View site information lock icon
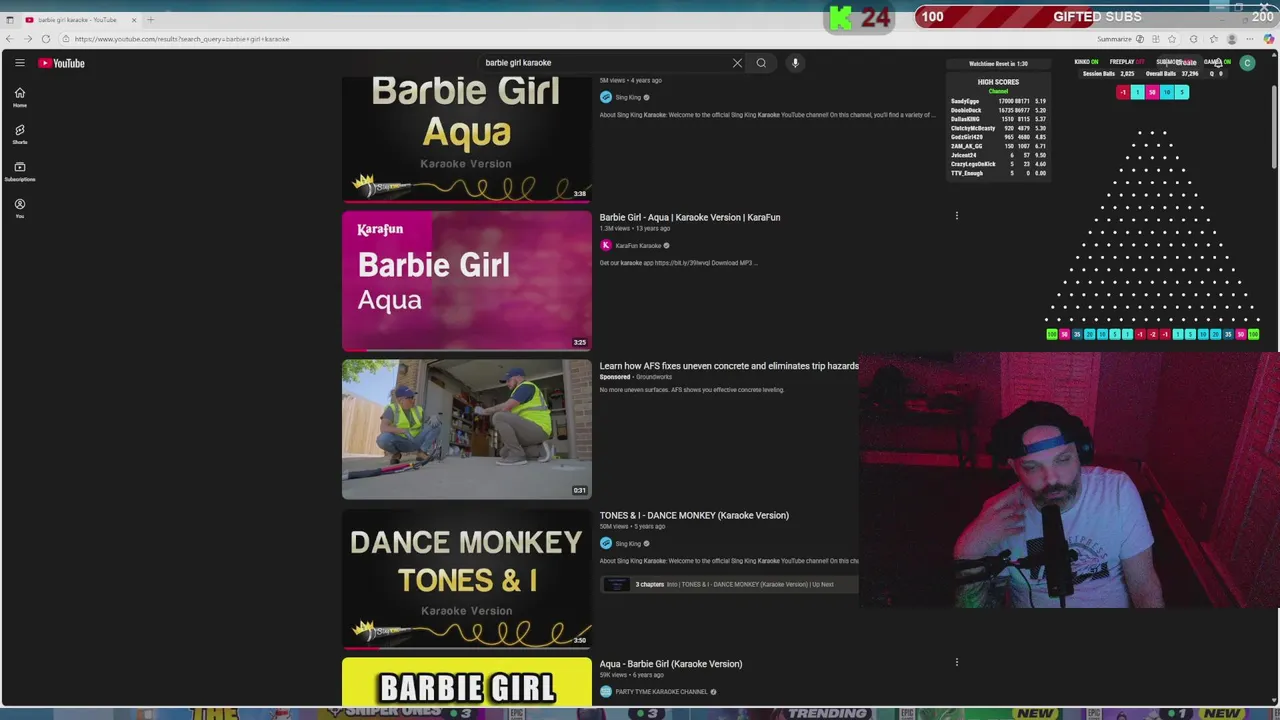This screenshot has height=720, width=1280. (65, 39)
